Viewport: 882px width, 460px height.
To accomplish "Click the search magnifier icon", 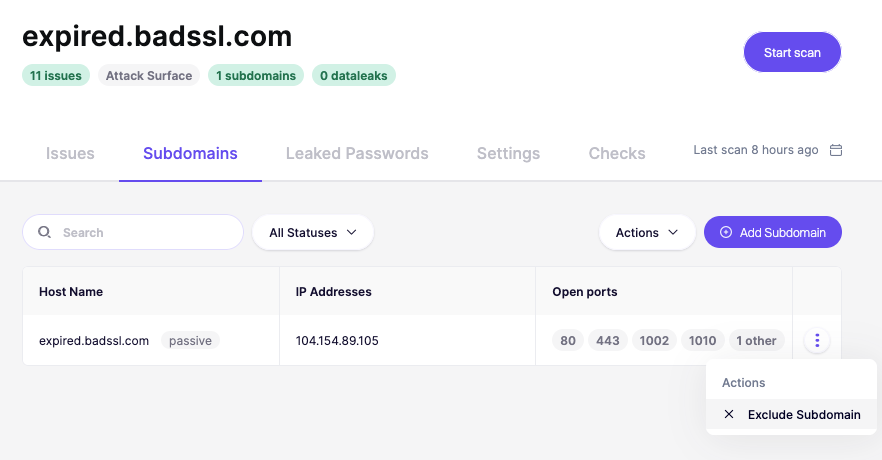I will click(45, 232).
